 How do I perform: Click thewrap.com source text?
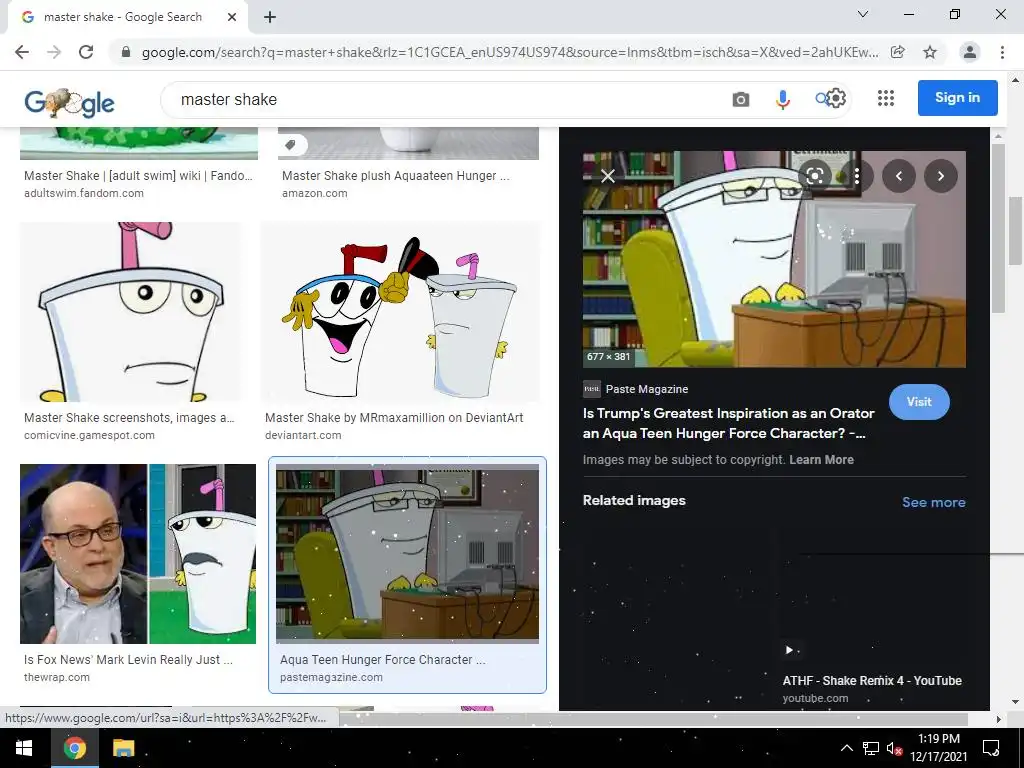click(57, 677)
